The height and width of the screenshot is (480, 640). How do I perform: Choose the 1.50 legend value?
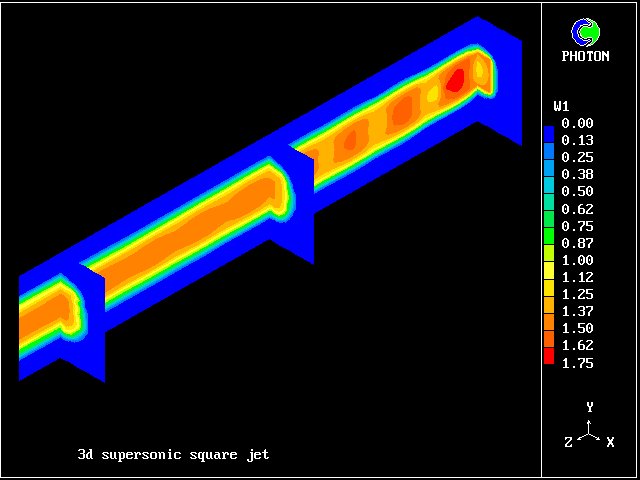coord(577,329)
